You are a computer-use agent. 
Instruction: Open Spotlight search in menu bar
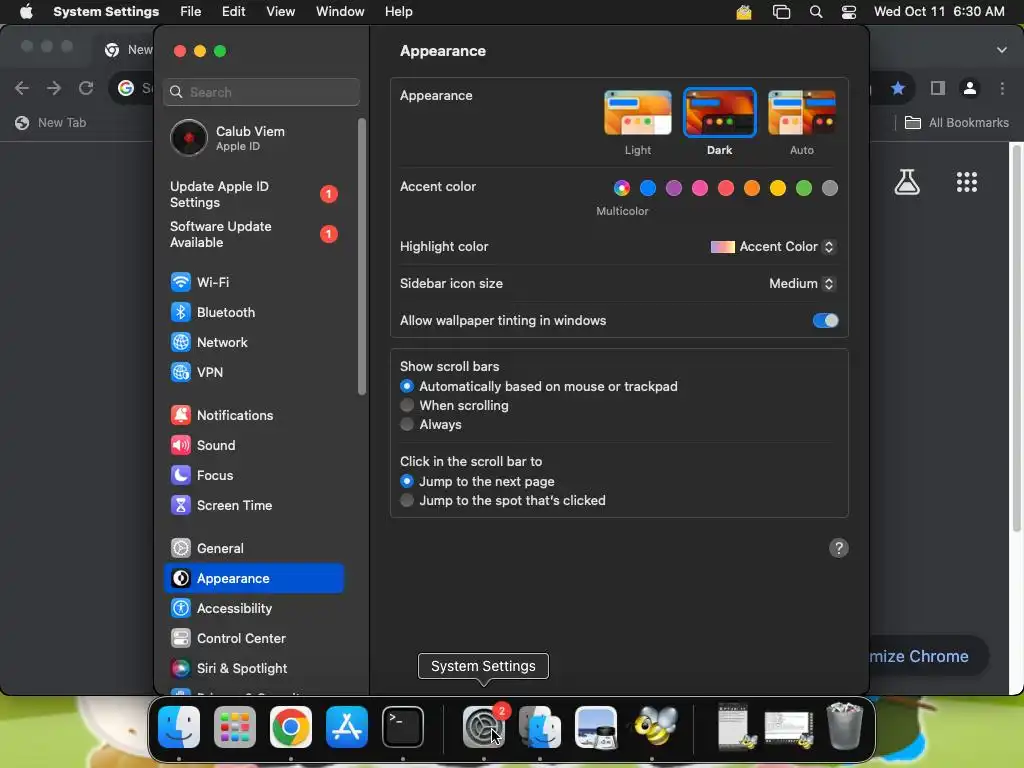[x=816, y=12]
